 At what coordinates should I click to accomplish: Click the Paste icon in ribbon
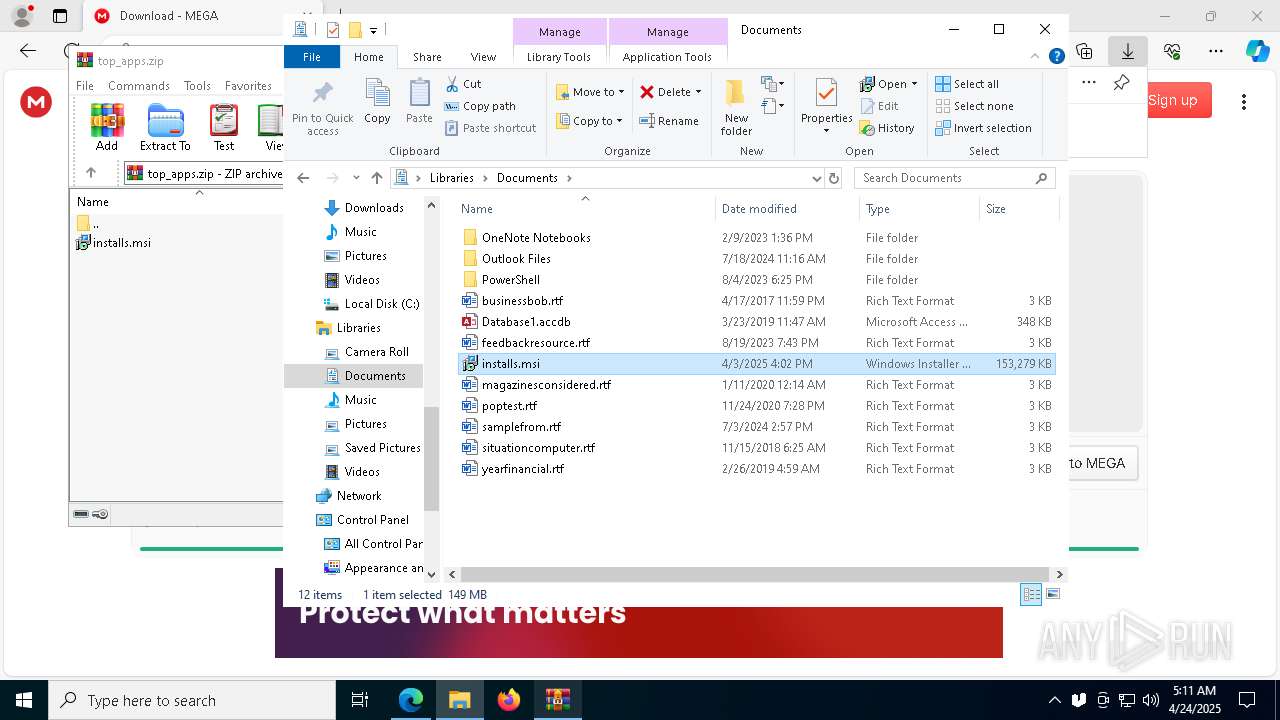pyautogui.click(x=419, y=95)
